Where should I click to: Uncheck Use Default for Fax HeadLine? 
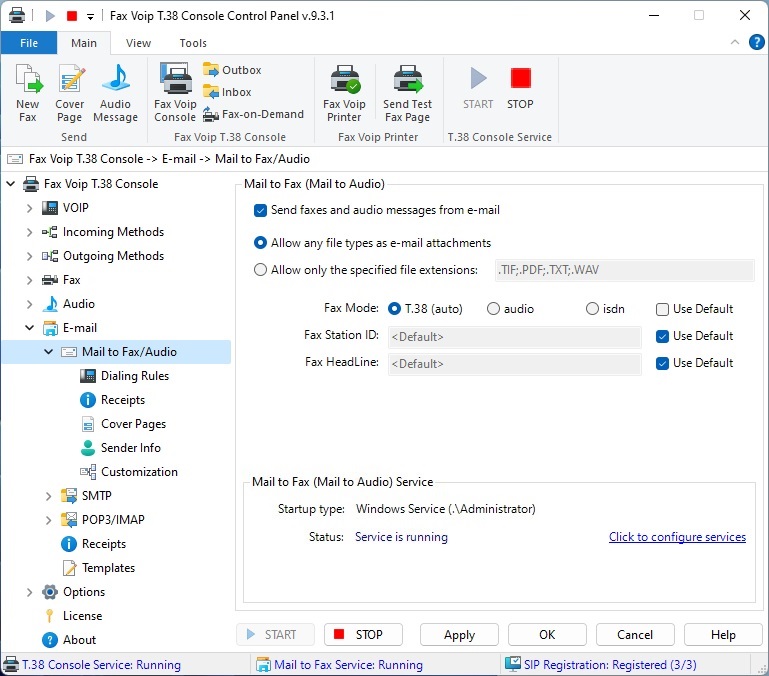(662, 363)
